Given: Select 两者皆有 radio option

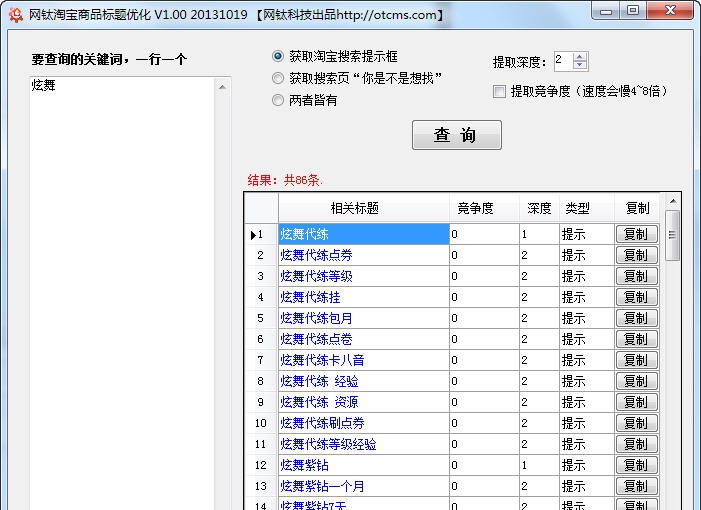Looking at the screenshot, I should pyautogui.click(x=304, y=100).
